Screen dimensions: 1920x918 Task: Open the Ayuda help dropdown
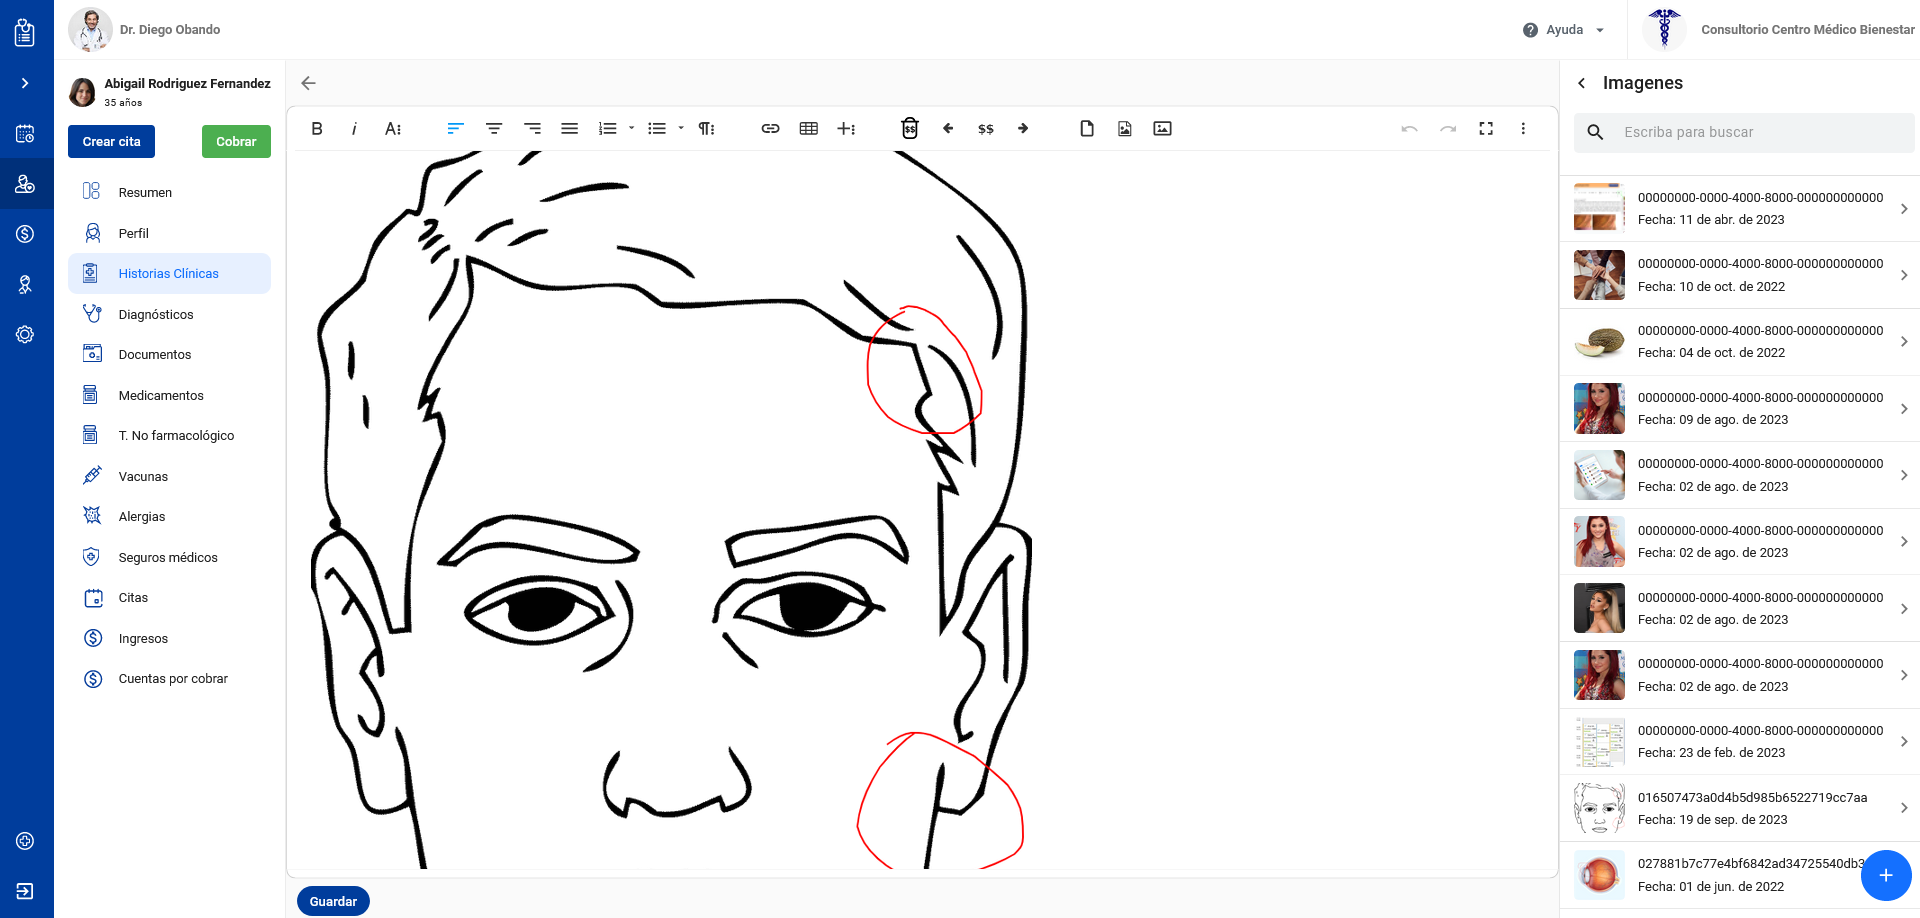coord(1564,30)
